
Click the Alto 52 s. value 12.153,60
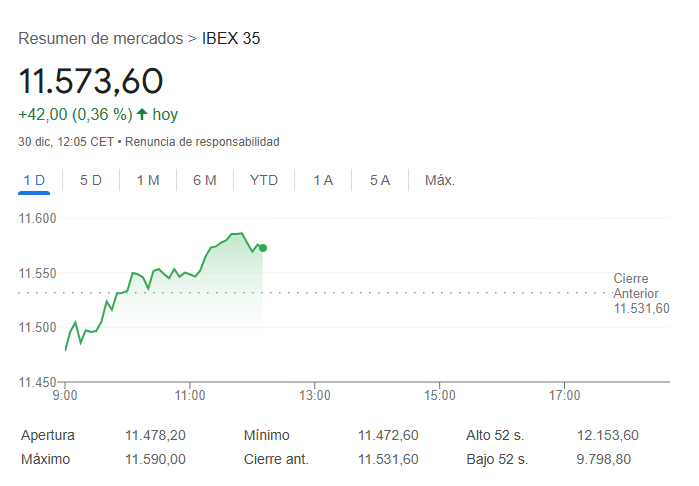(608, 435)
